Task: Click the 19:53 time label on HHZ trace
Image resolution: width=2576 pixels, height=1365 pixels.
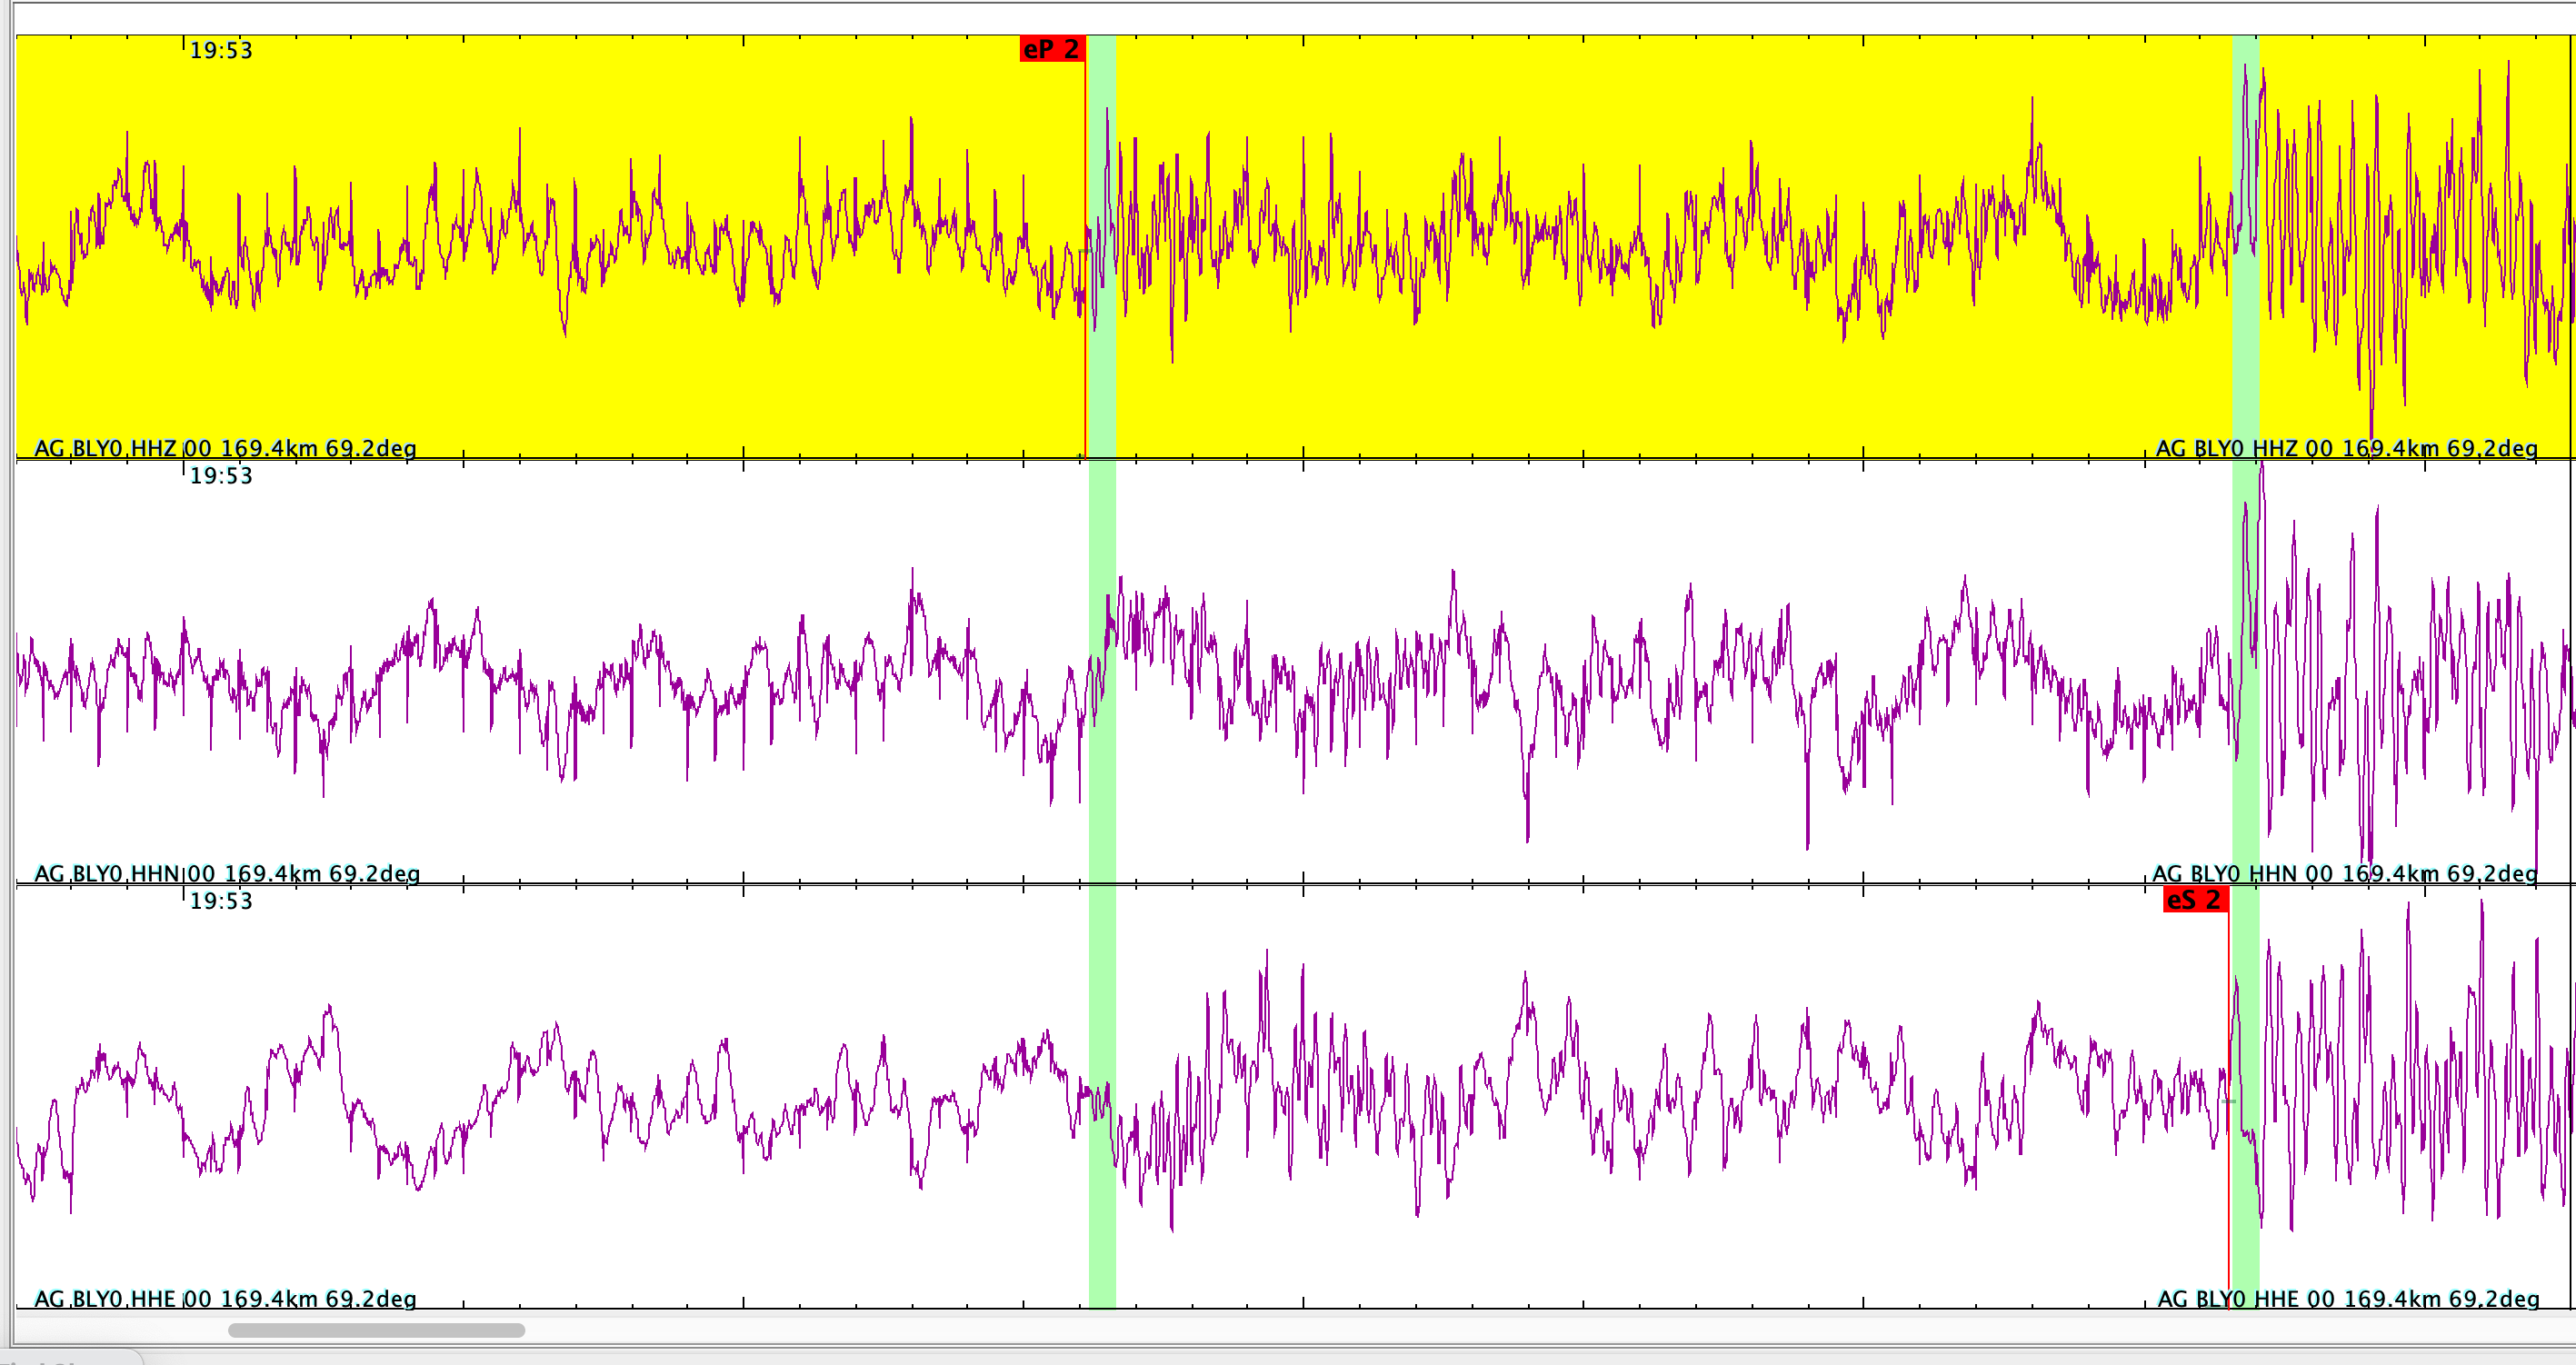Action: [221, 50]
